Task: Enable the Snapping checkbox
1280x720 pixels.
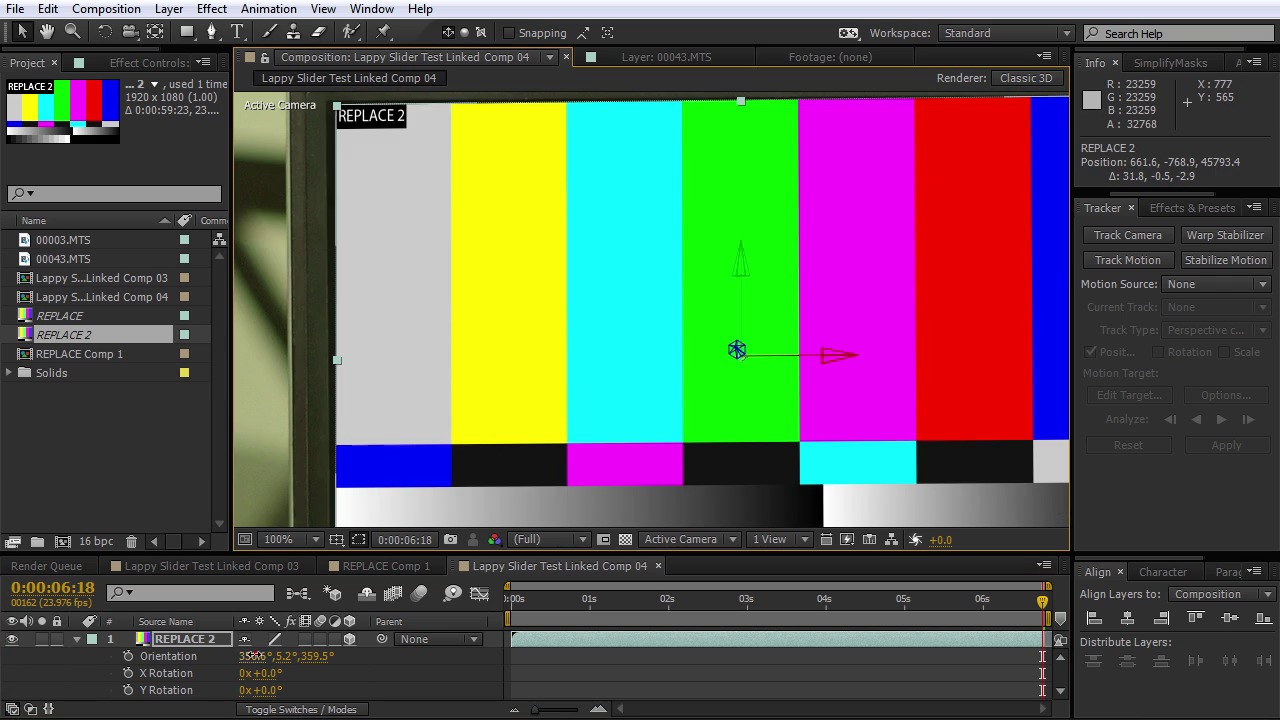Action: (x=509, y=33)
